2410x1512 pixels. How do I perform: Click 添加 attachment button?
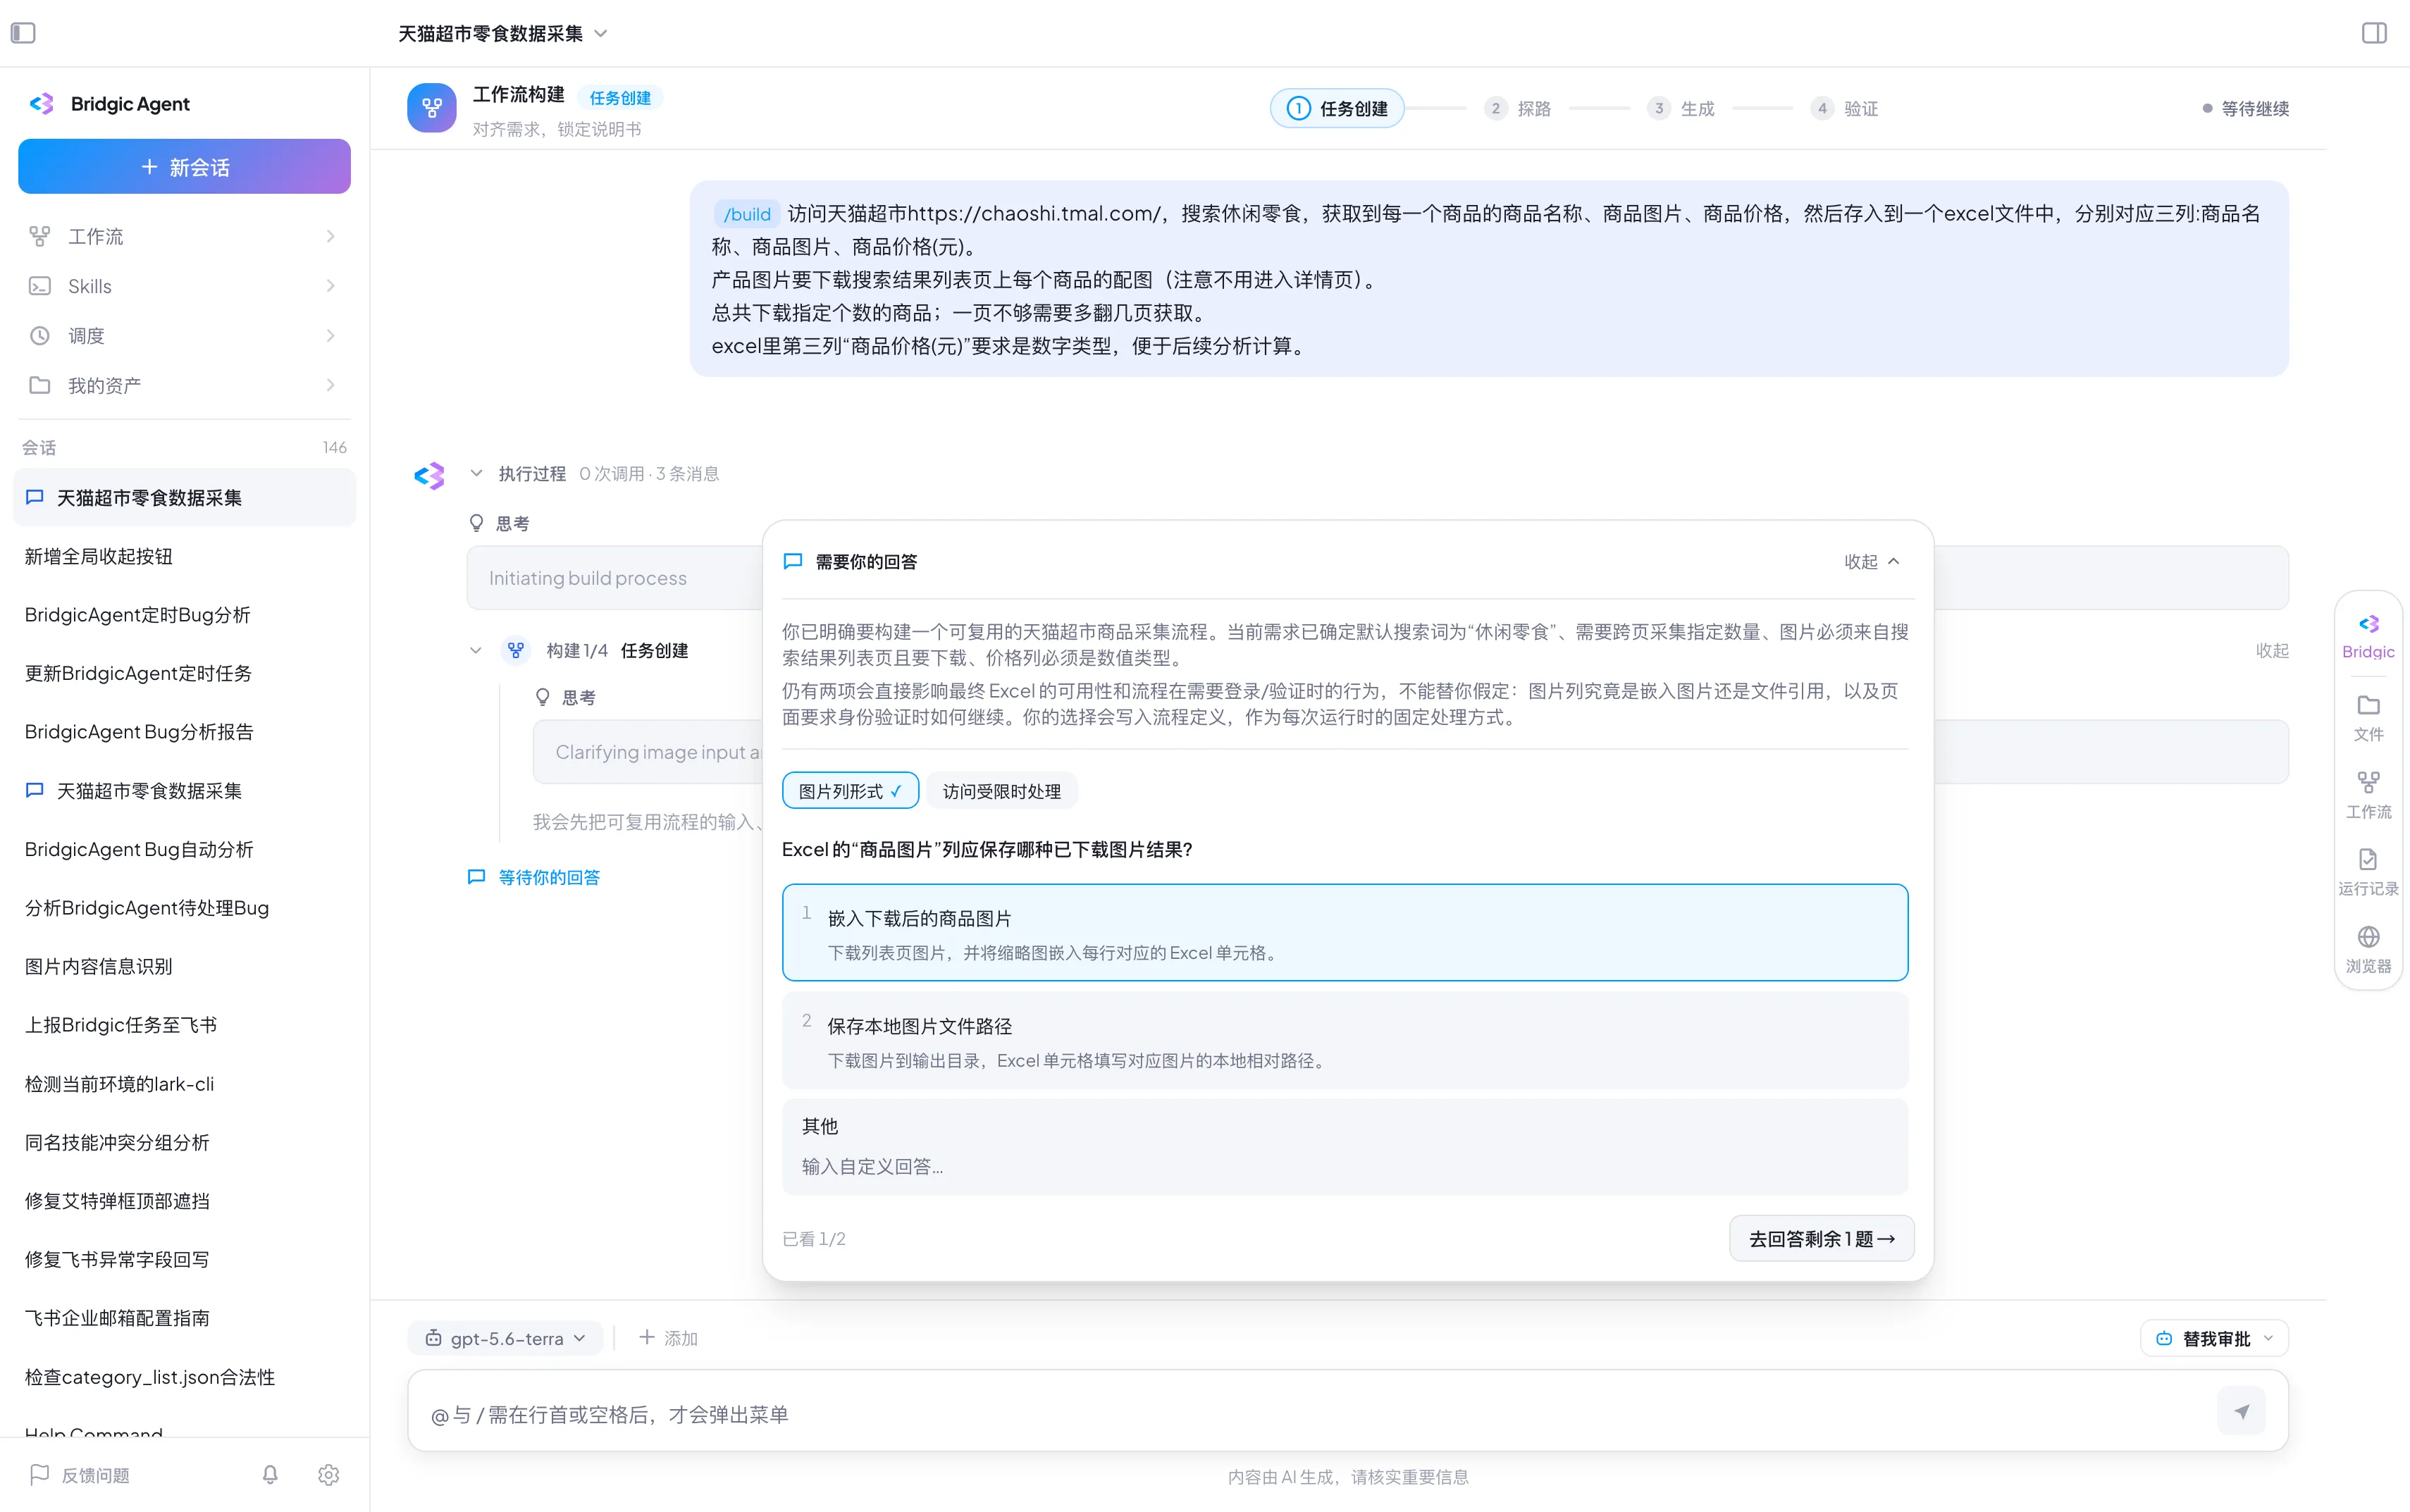[668, 1338]
